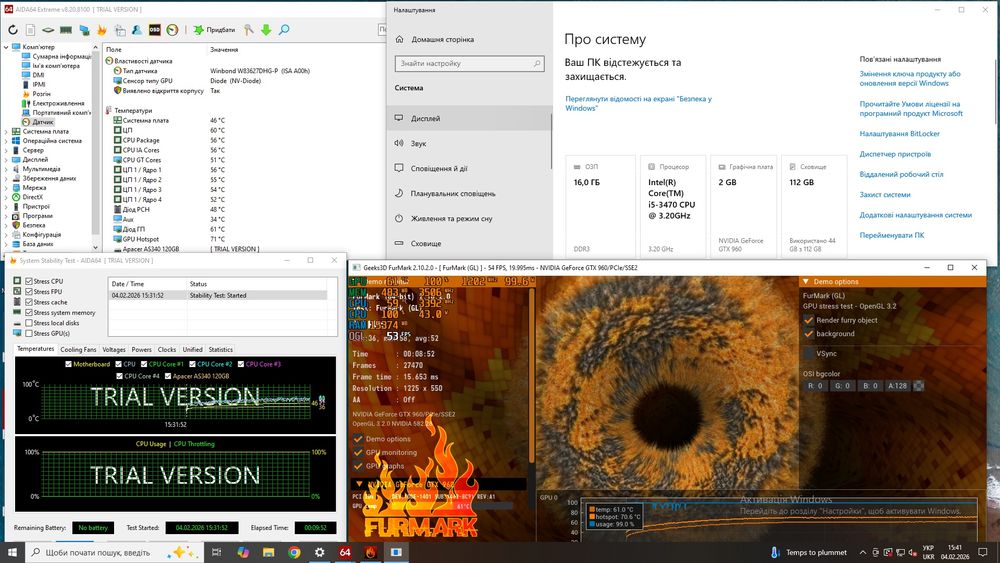
Task: Switch to Statistics tab
Action: (221, 349)
